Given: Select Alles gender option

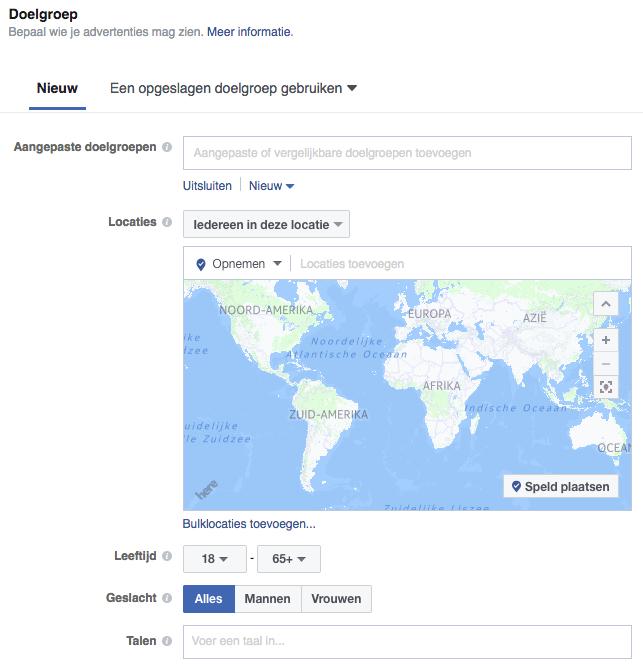Looking at the screenshot, I should point(208,599).
